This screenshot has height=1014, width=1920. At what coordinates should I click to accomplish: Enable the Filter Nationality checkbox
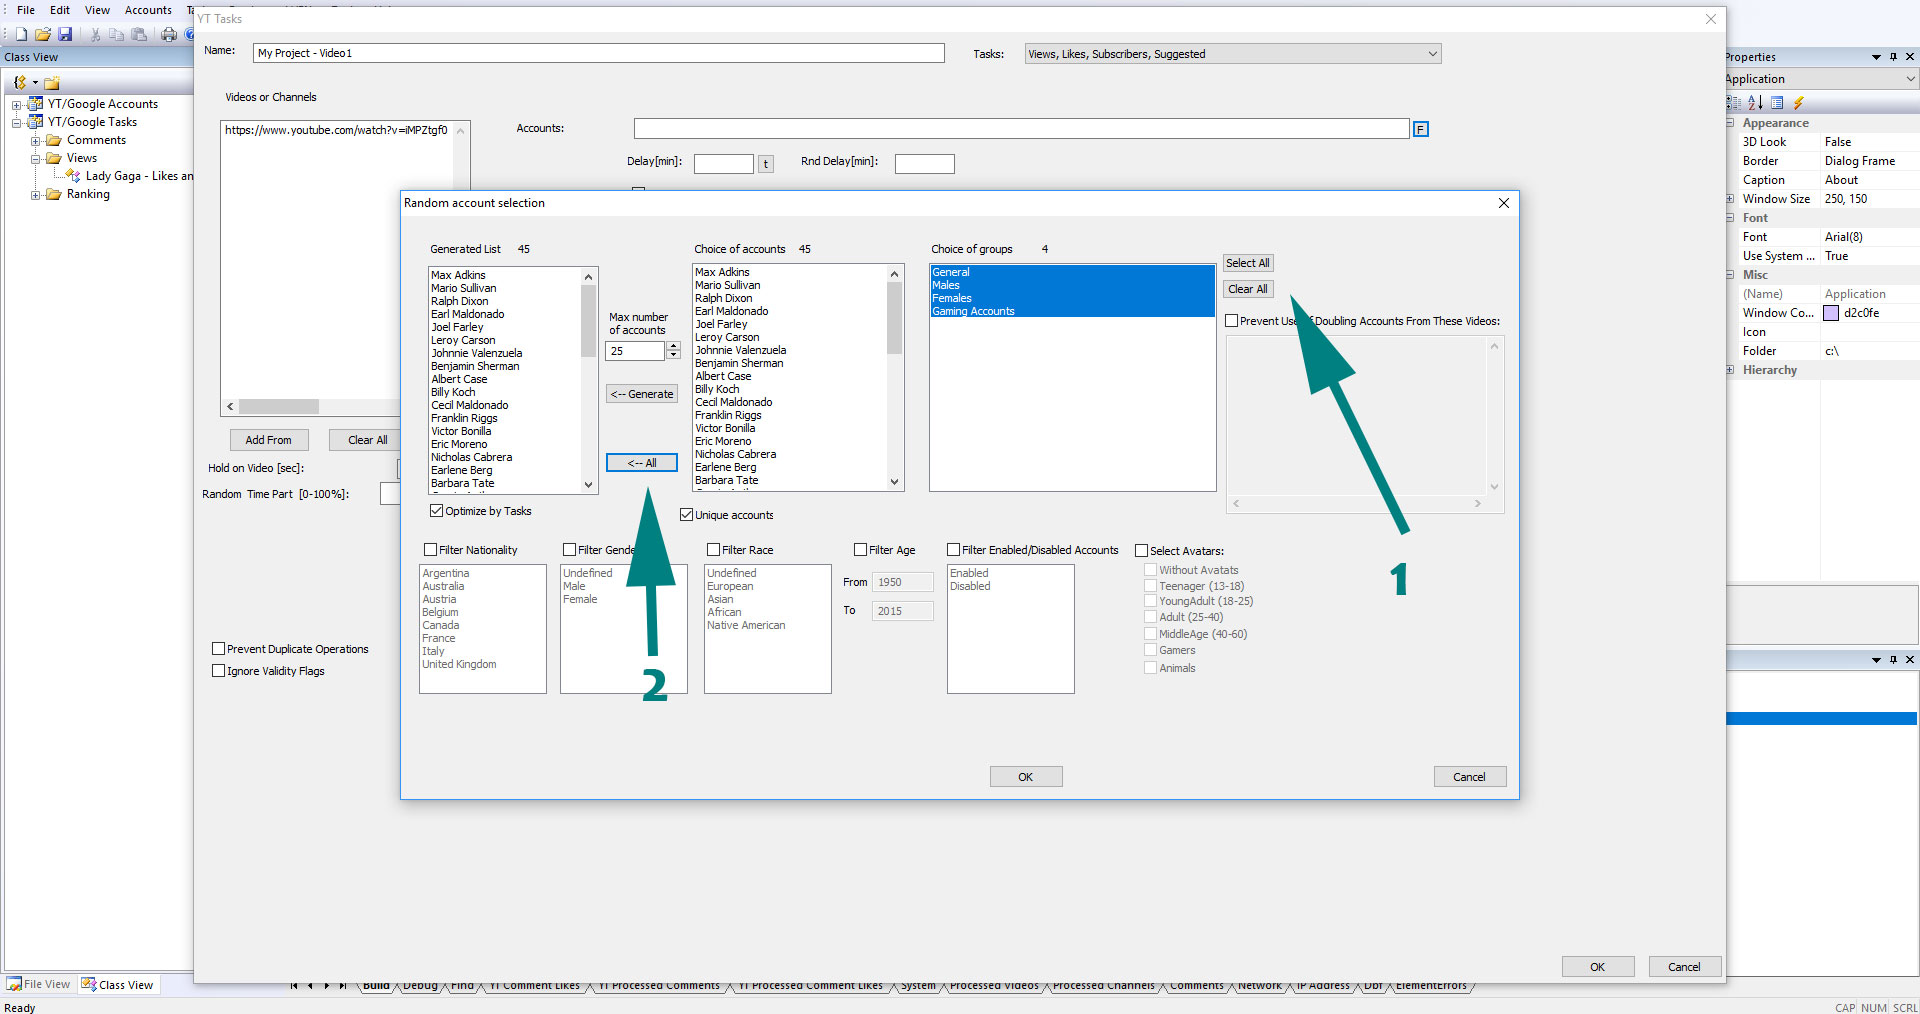click(431, 550)
